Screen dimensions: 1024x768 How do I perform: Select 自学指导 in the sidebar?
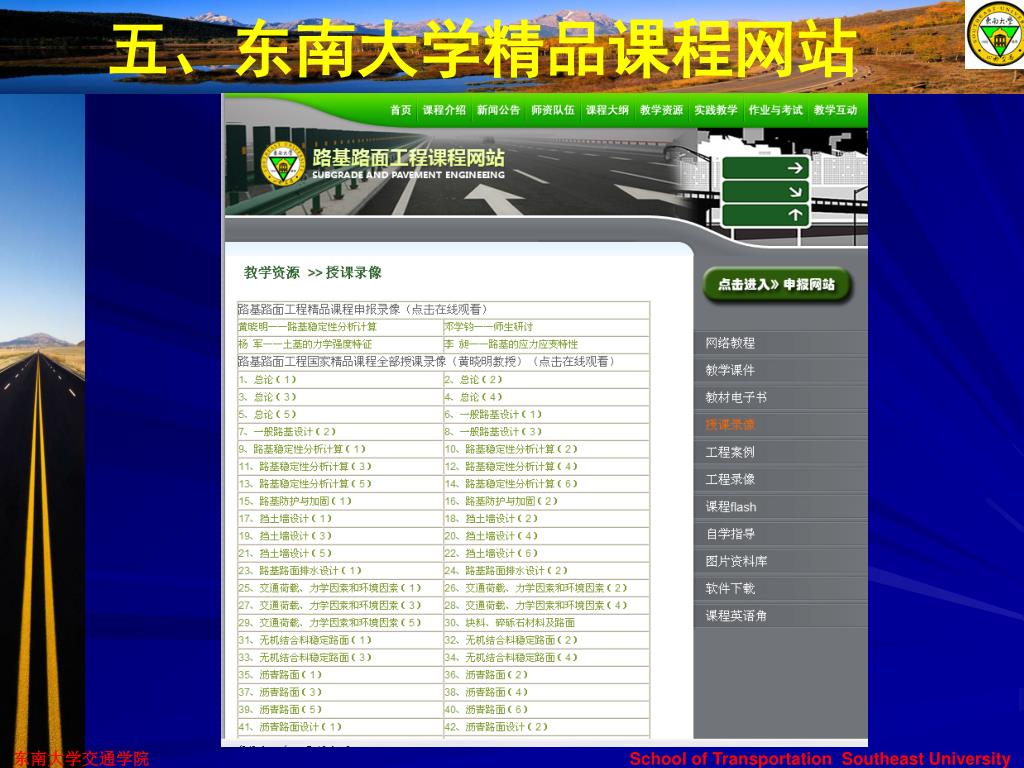coord(730,534)
